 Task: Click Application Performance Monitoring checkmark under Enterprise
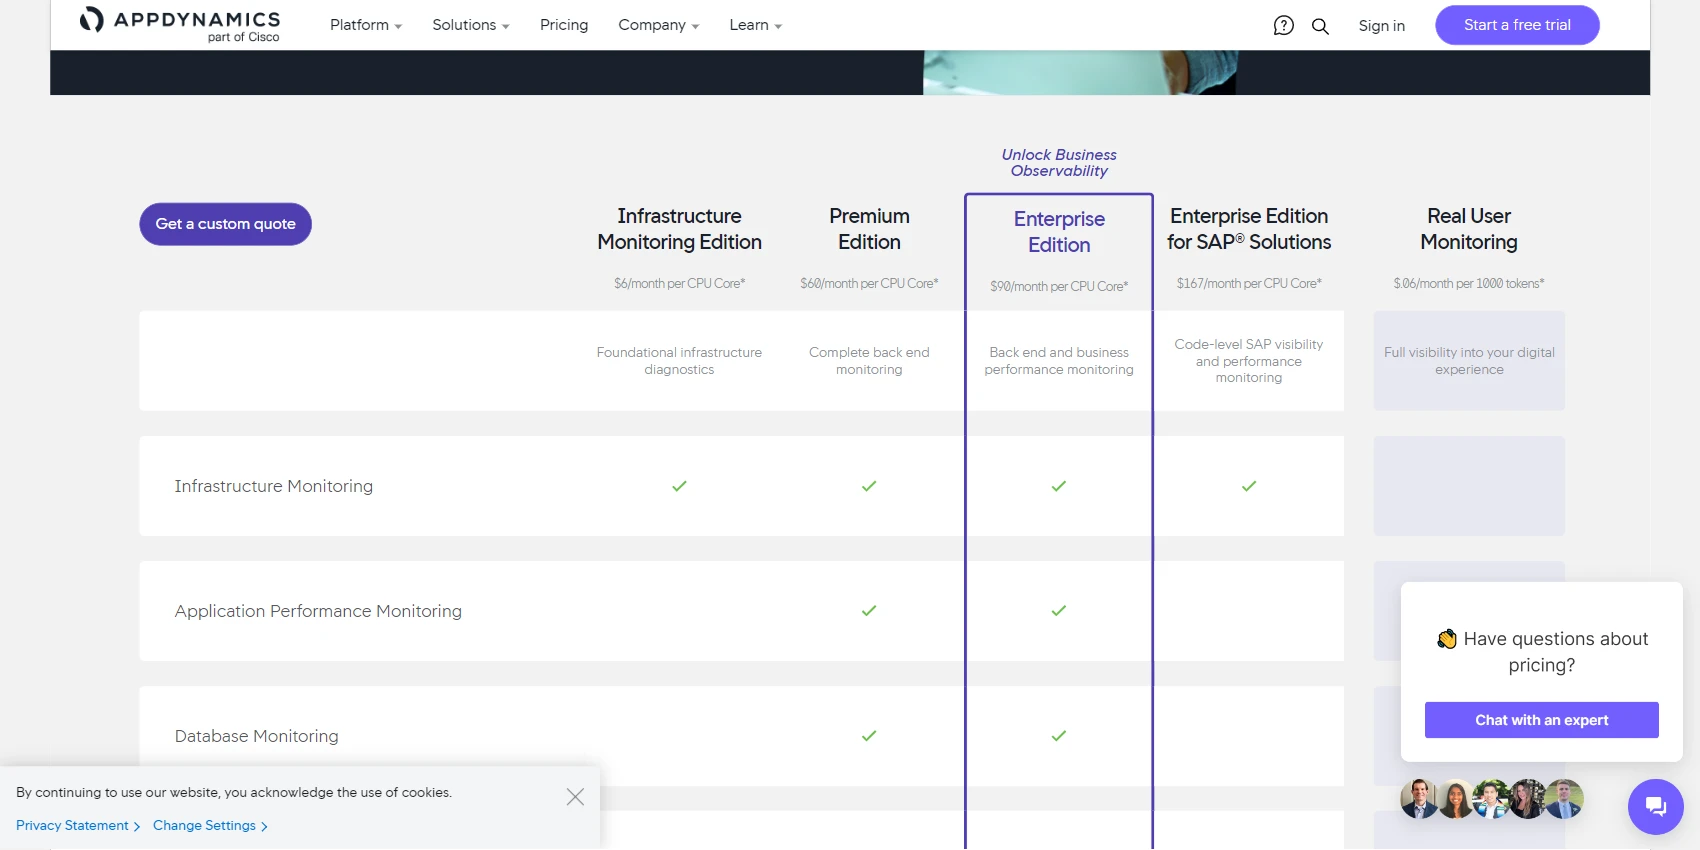click(1059, 611)
